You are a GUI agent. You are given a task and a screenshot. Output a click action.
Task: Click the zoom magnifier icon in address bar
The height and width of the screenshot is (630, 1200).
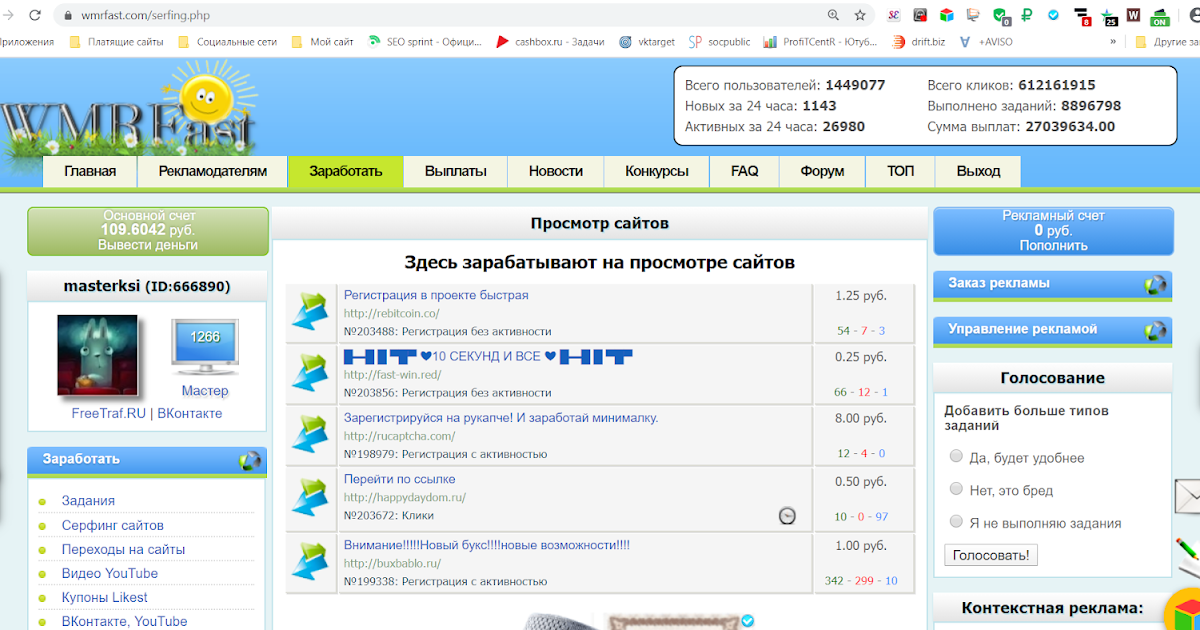tap(833, 15)
